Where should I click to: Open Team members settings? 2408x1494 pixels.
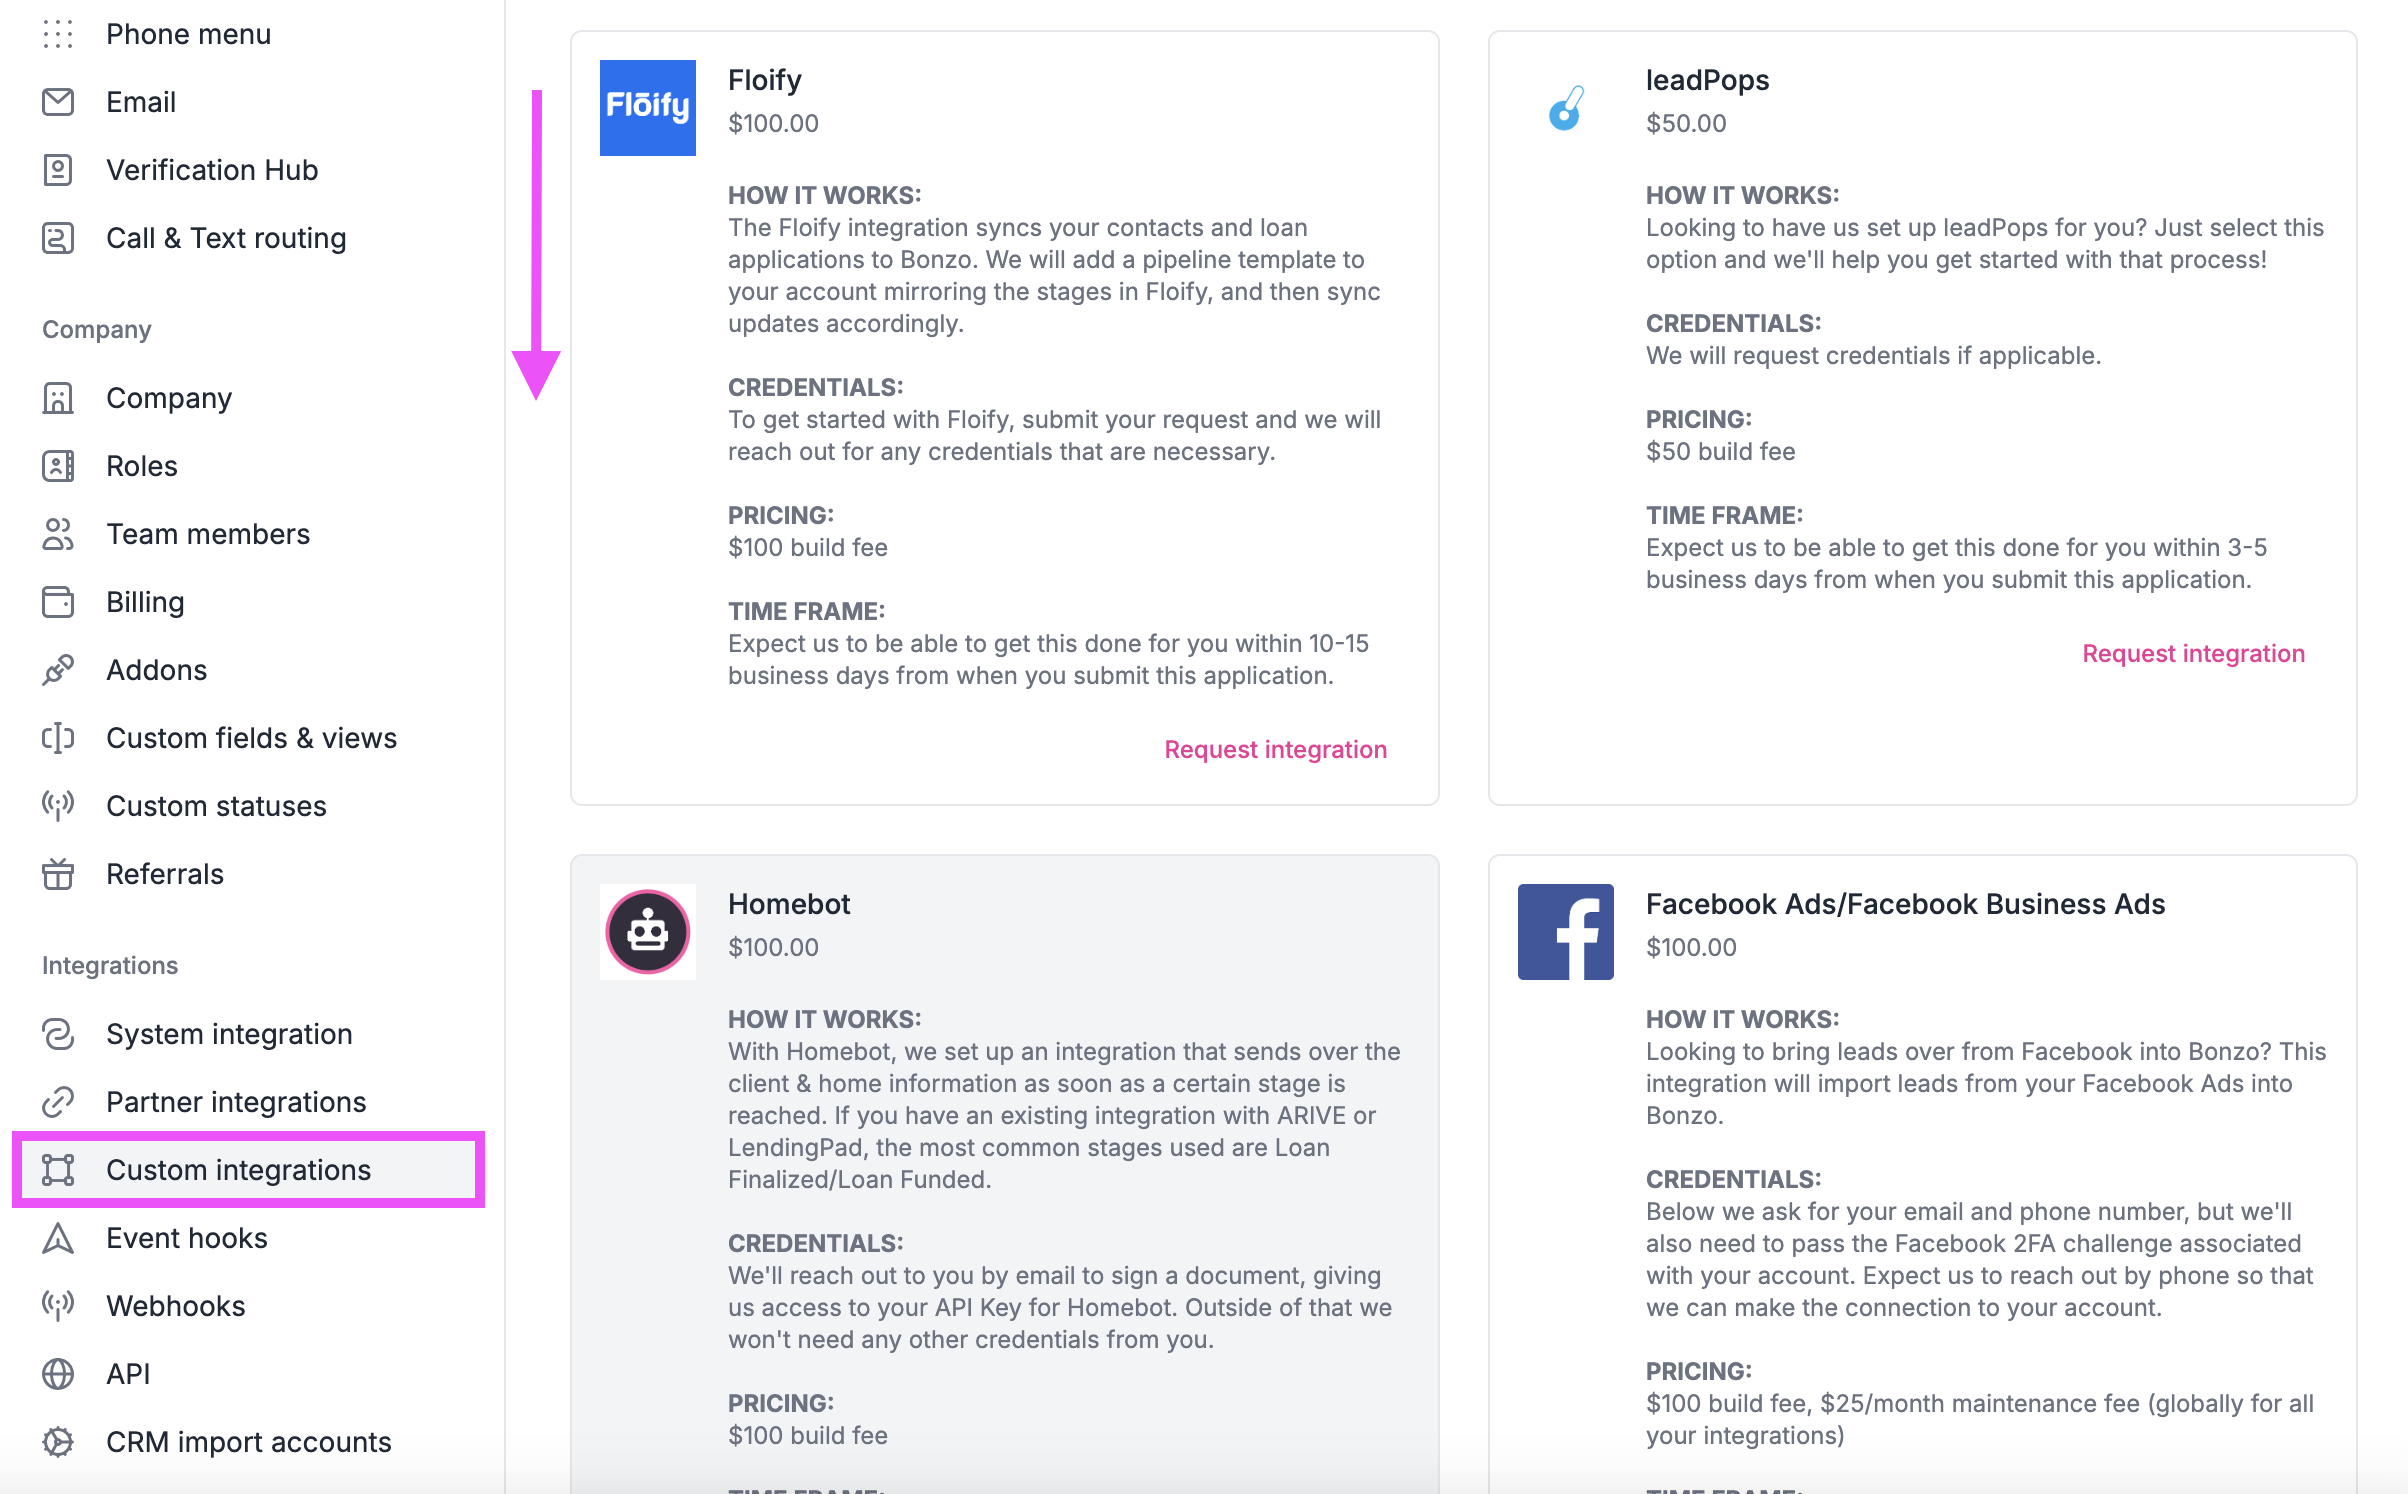pos(208,533)
